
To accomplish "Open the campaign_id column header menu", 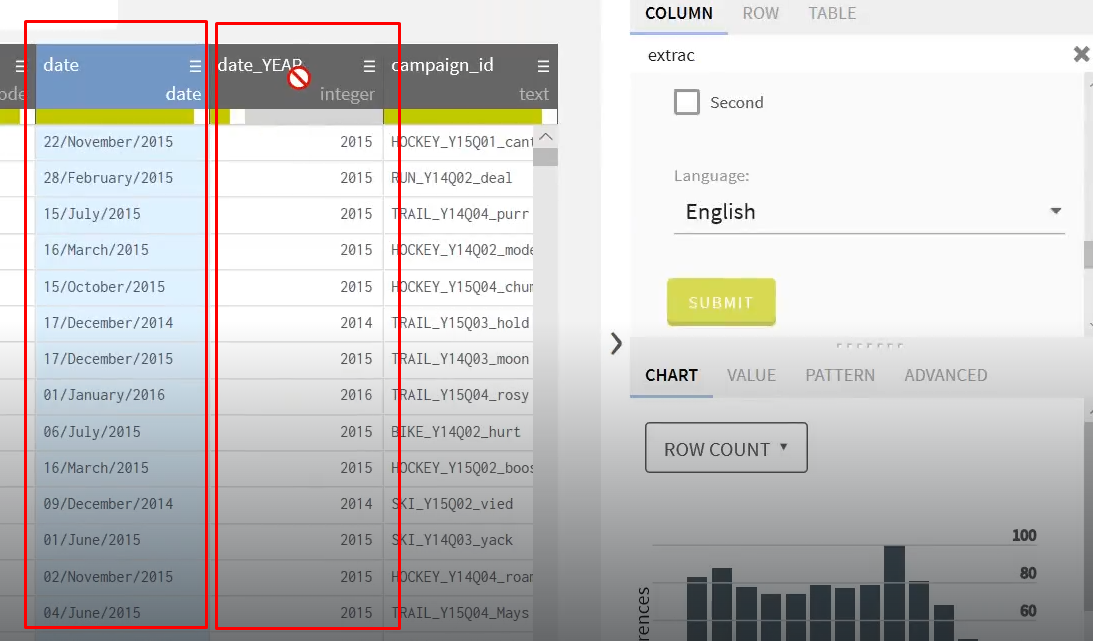I will (x=541, y=65).
